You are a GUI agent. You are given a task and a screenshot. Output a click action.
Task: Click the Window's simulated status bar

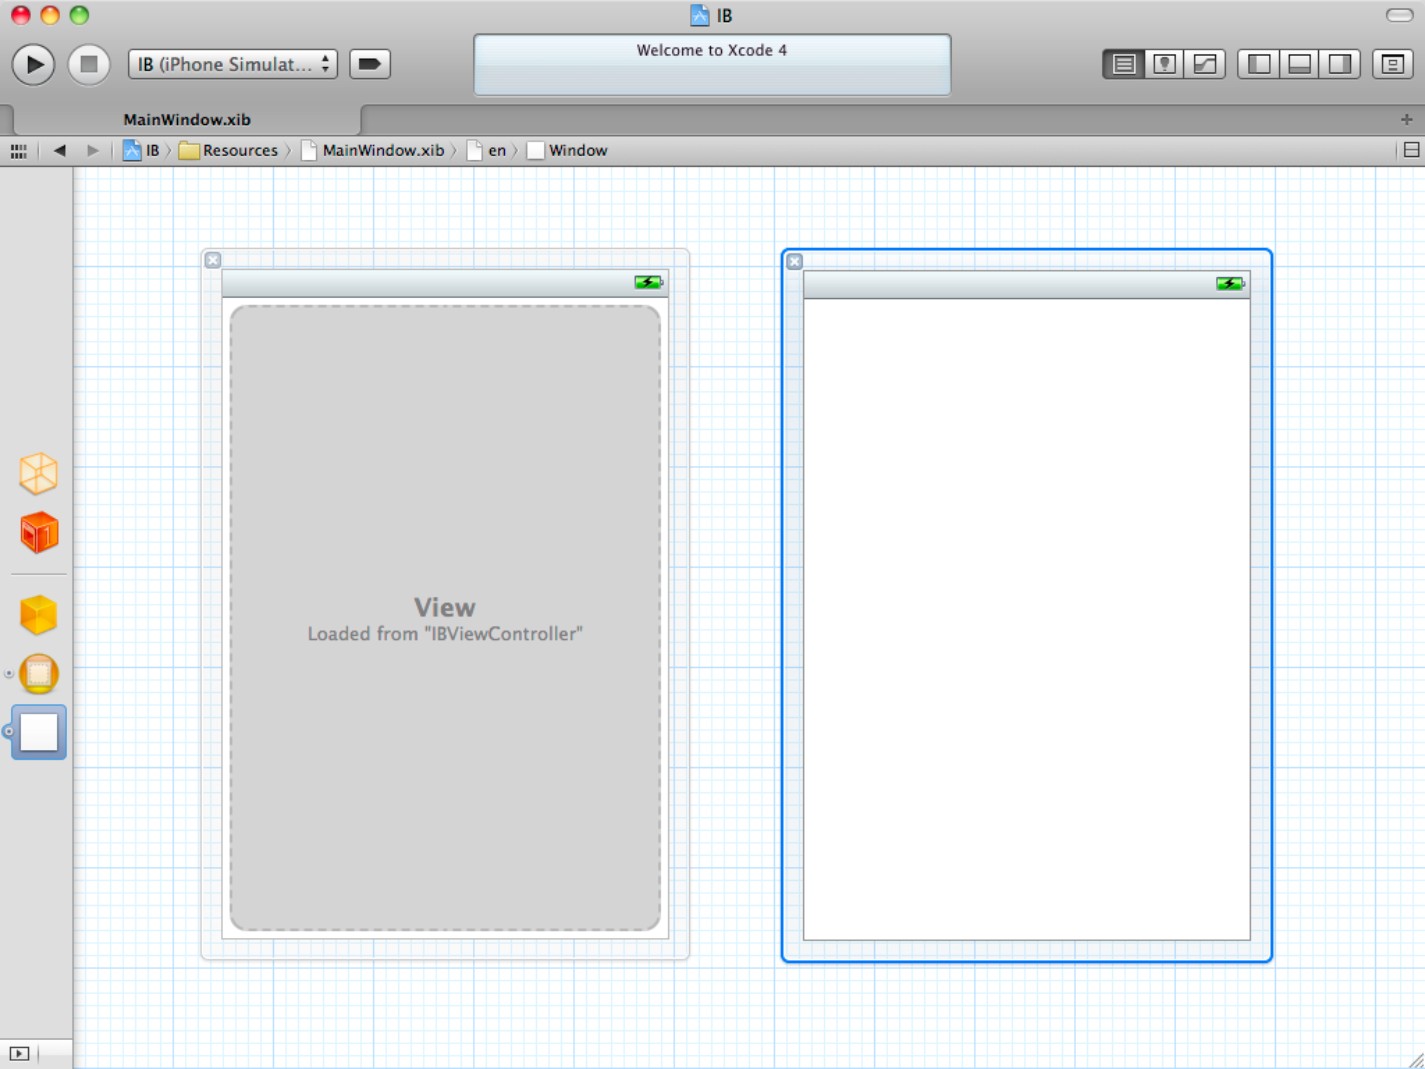point(1027,285)
